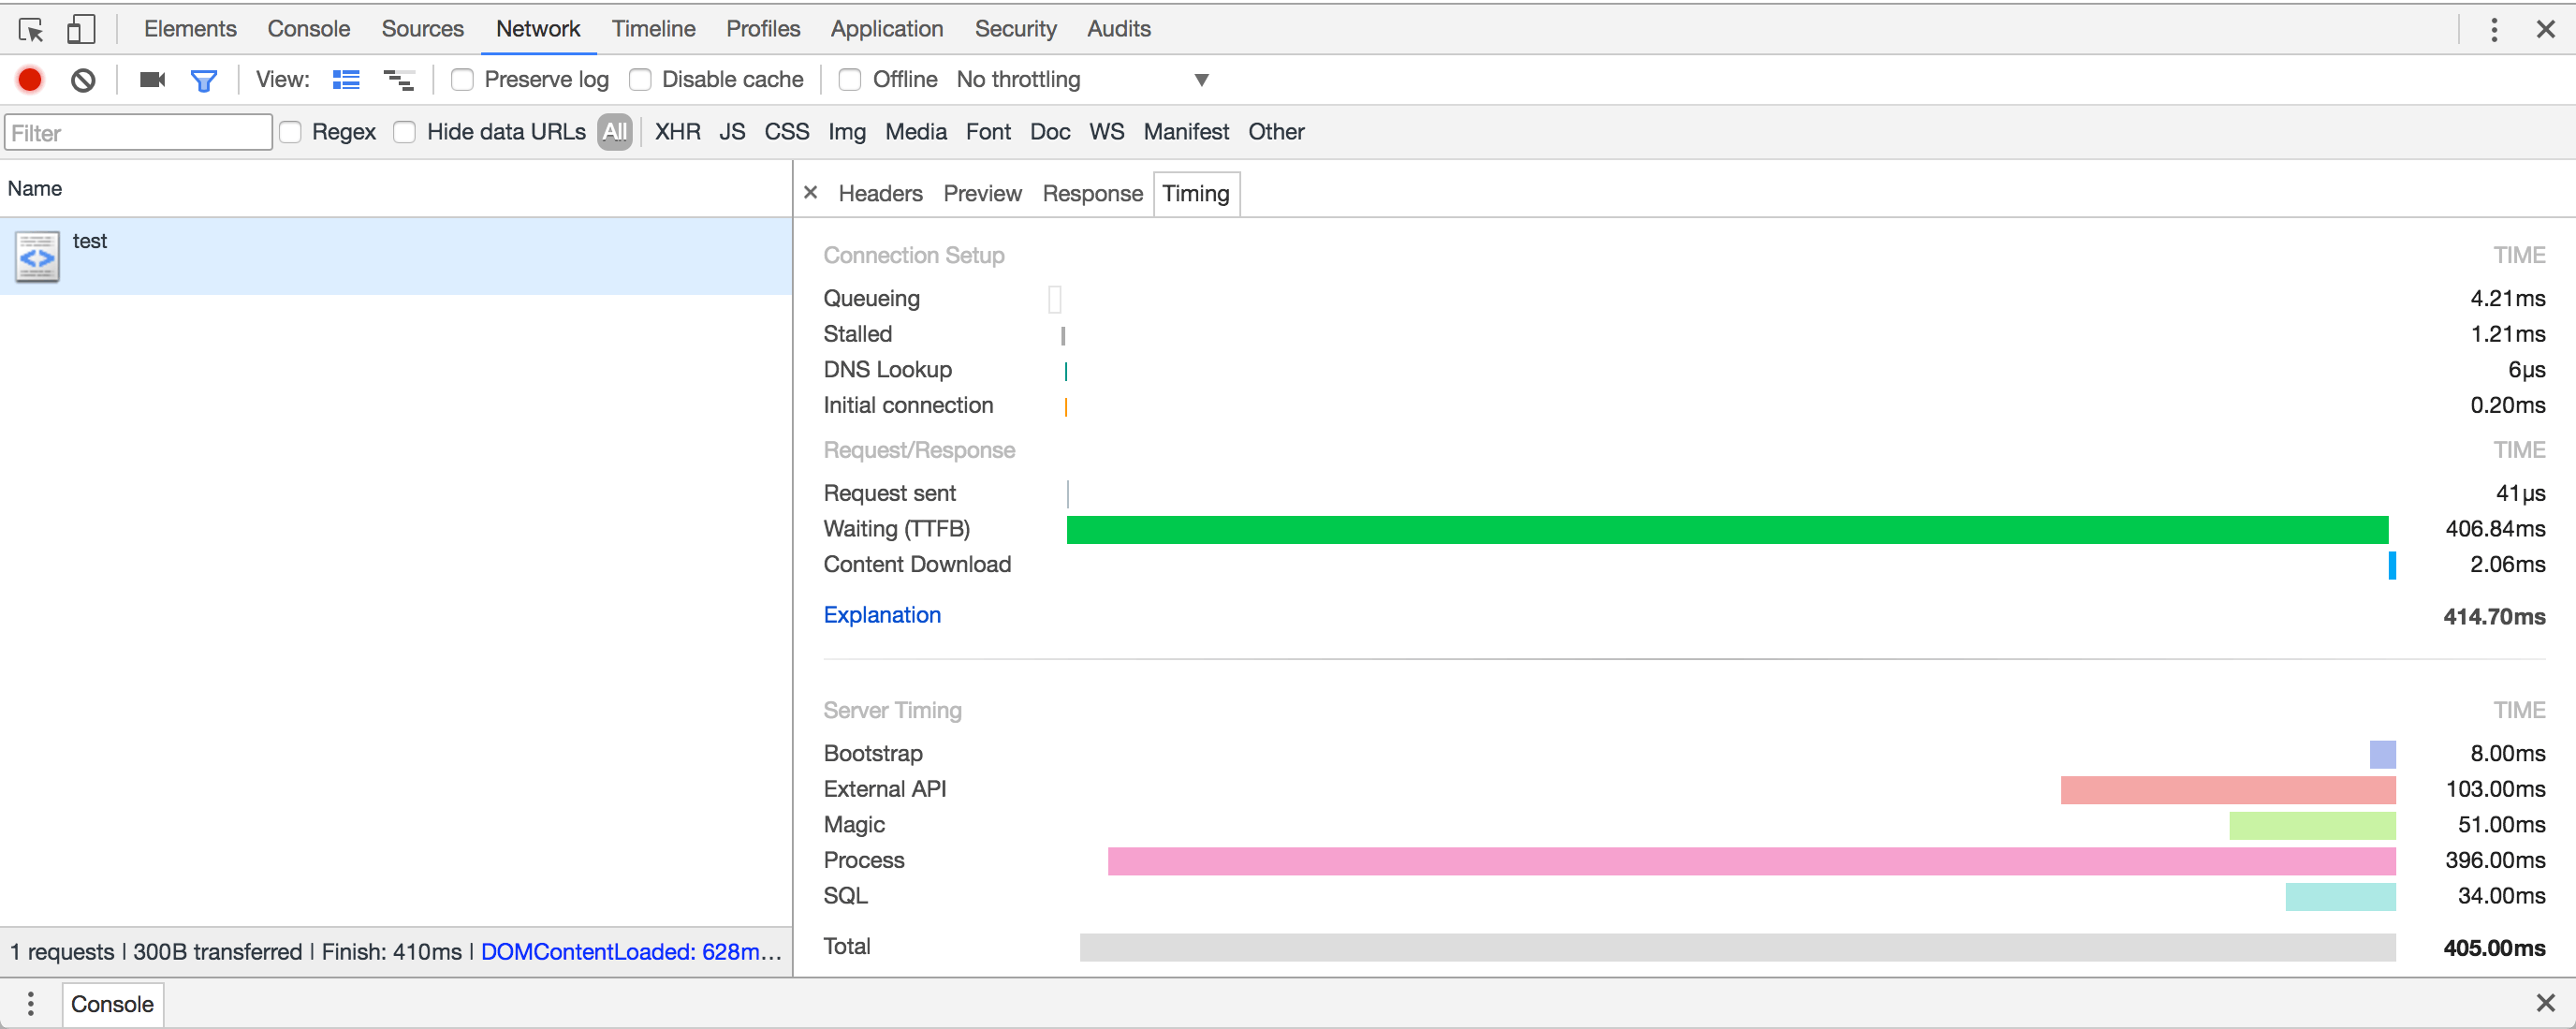Clear the network log with the clear icon
This screenshot has height=1029, width=2576.
(x=83, y=80)
